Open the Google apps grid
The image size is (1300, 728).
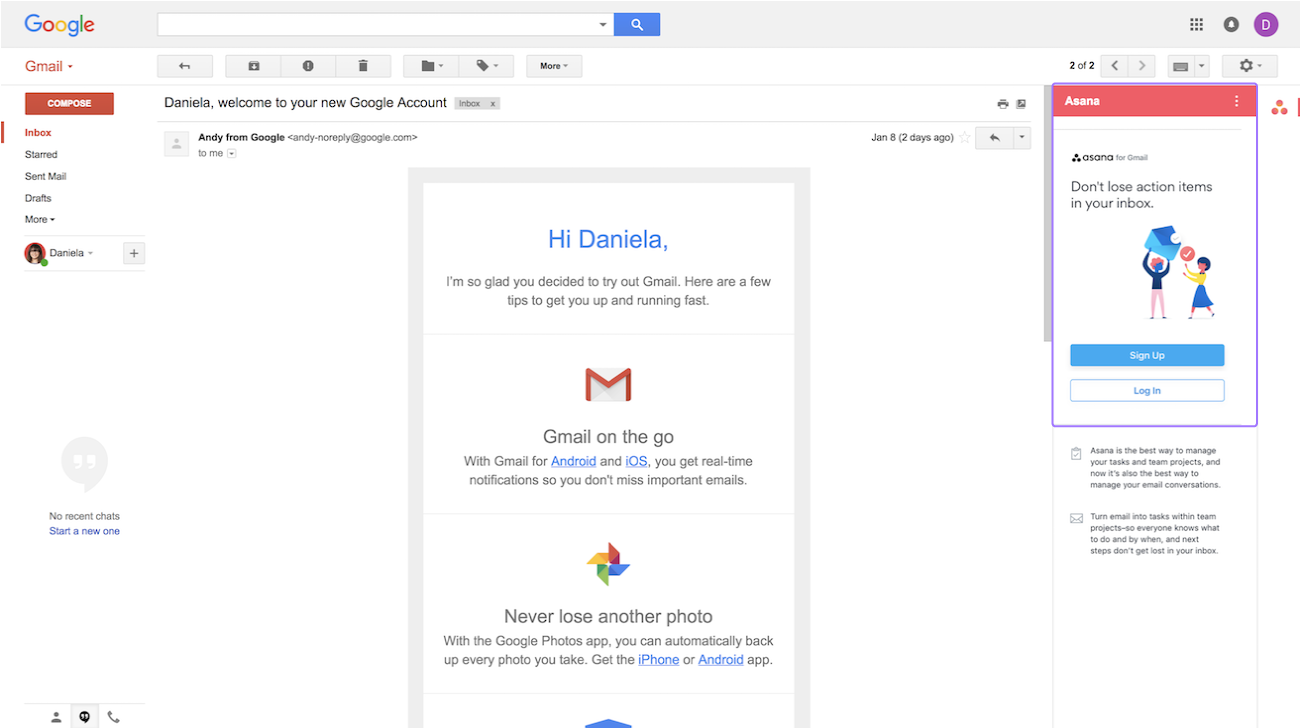click(1196, 25)
